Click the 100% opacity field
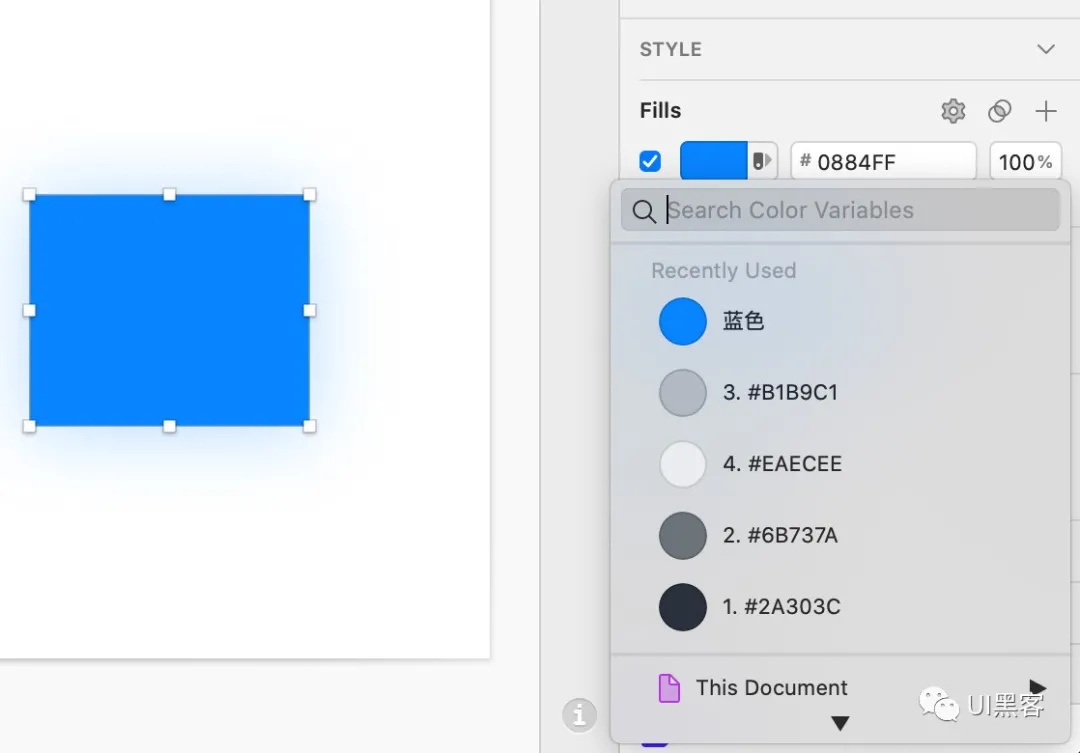1080x753 pixels. click(1025, 162)
